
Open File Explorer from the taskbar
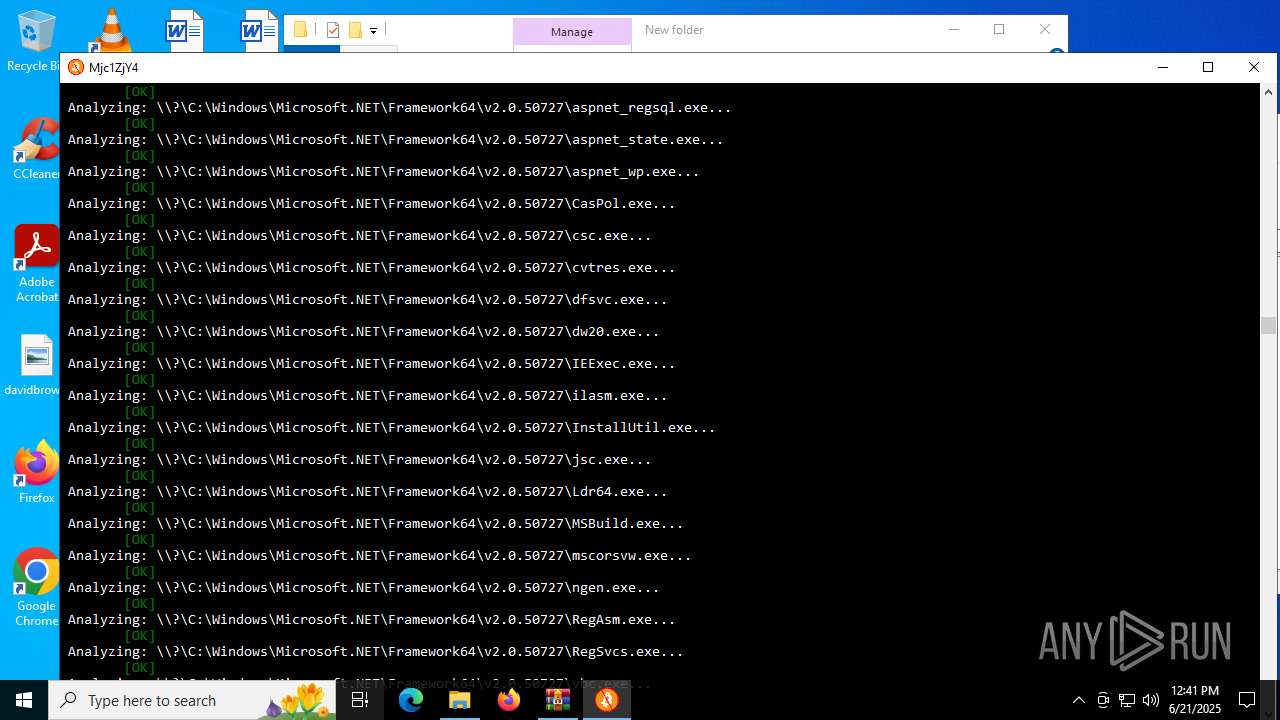point(459,700)
